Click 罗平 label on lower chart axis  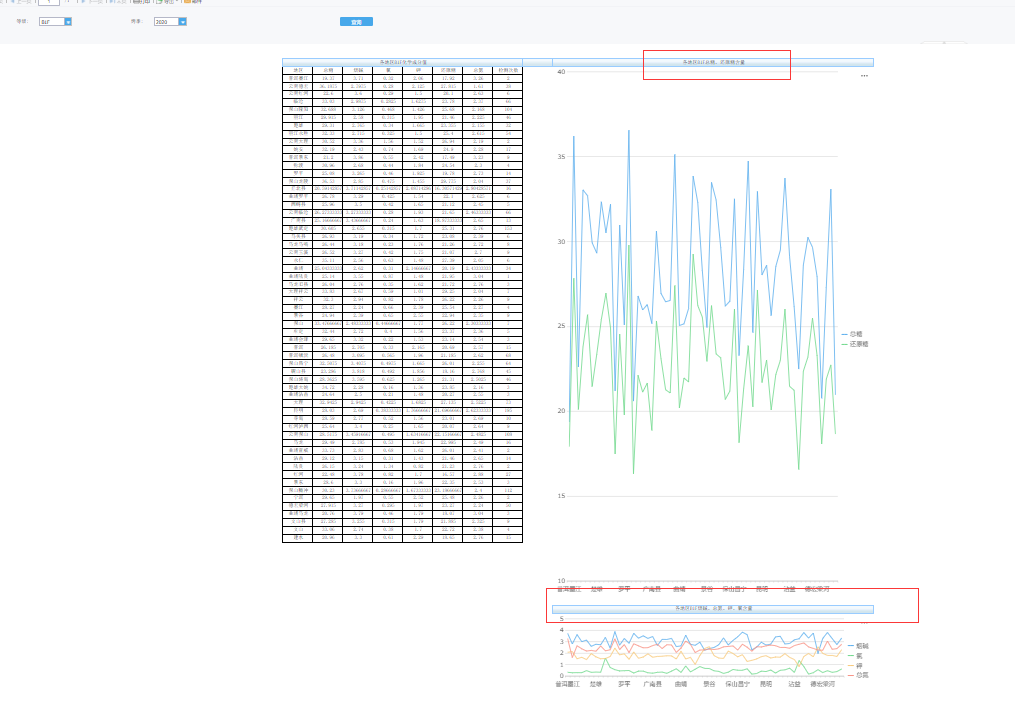624,684
